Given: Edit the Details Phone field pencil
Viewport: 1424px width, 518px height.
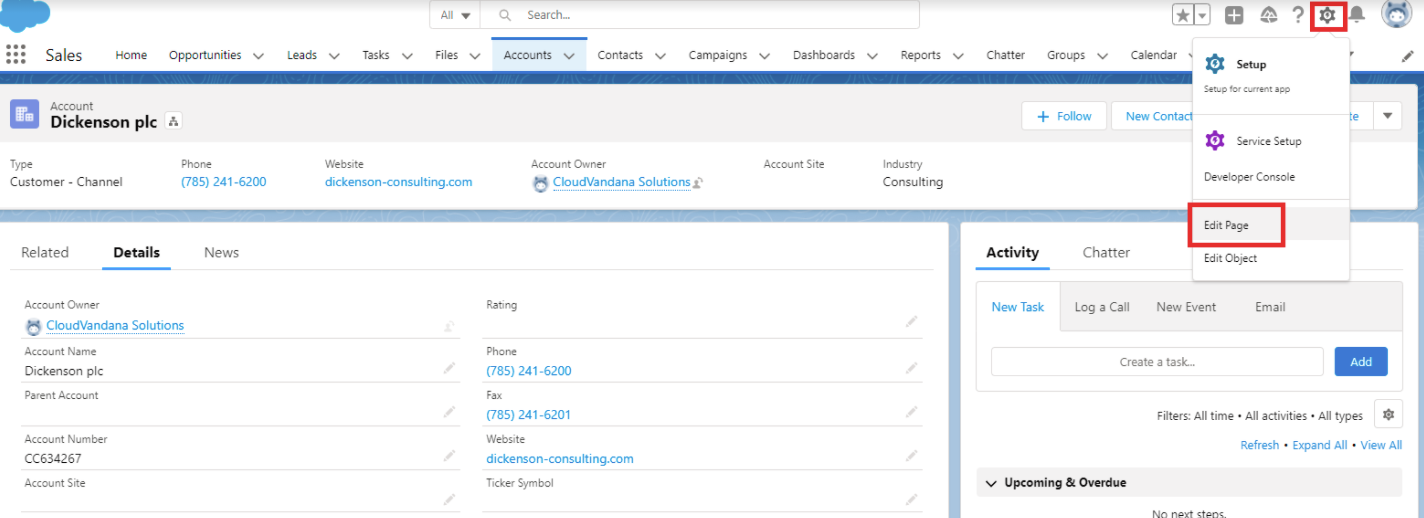Looking at the screenshot, I should point(911,368).
